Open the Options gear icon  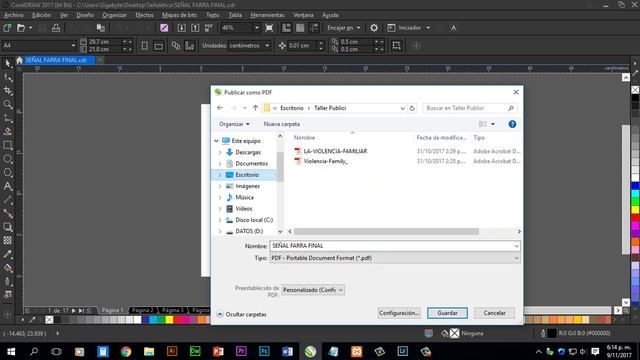[x=374, y=28]
